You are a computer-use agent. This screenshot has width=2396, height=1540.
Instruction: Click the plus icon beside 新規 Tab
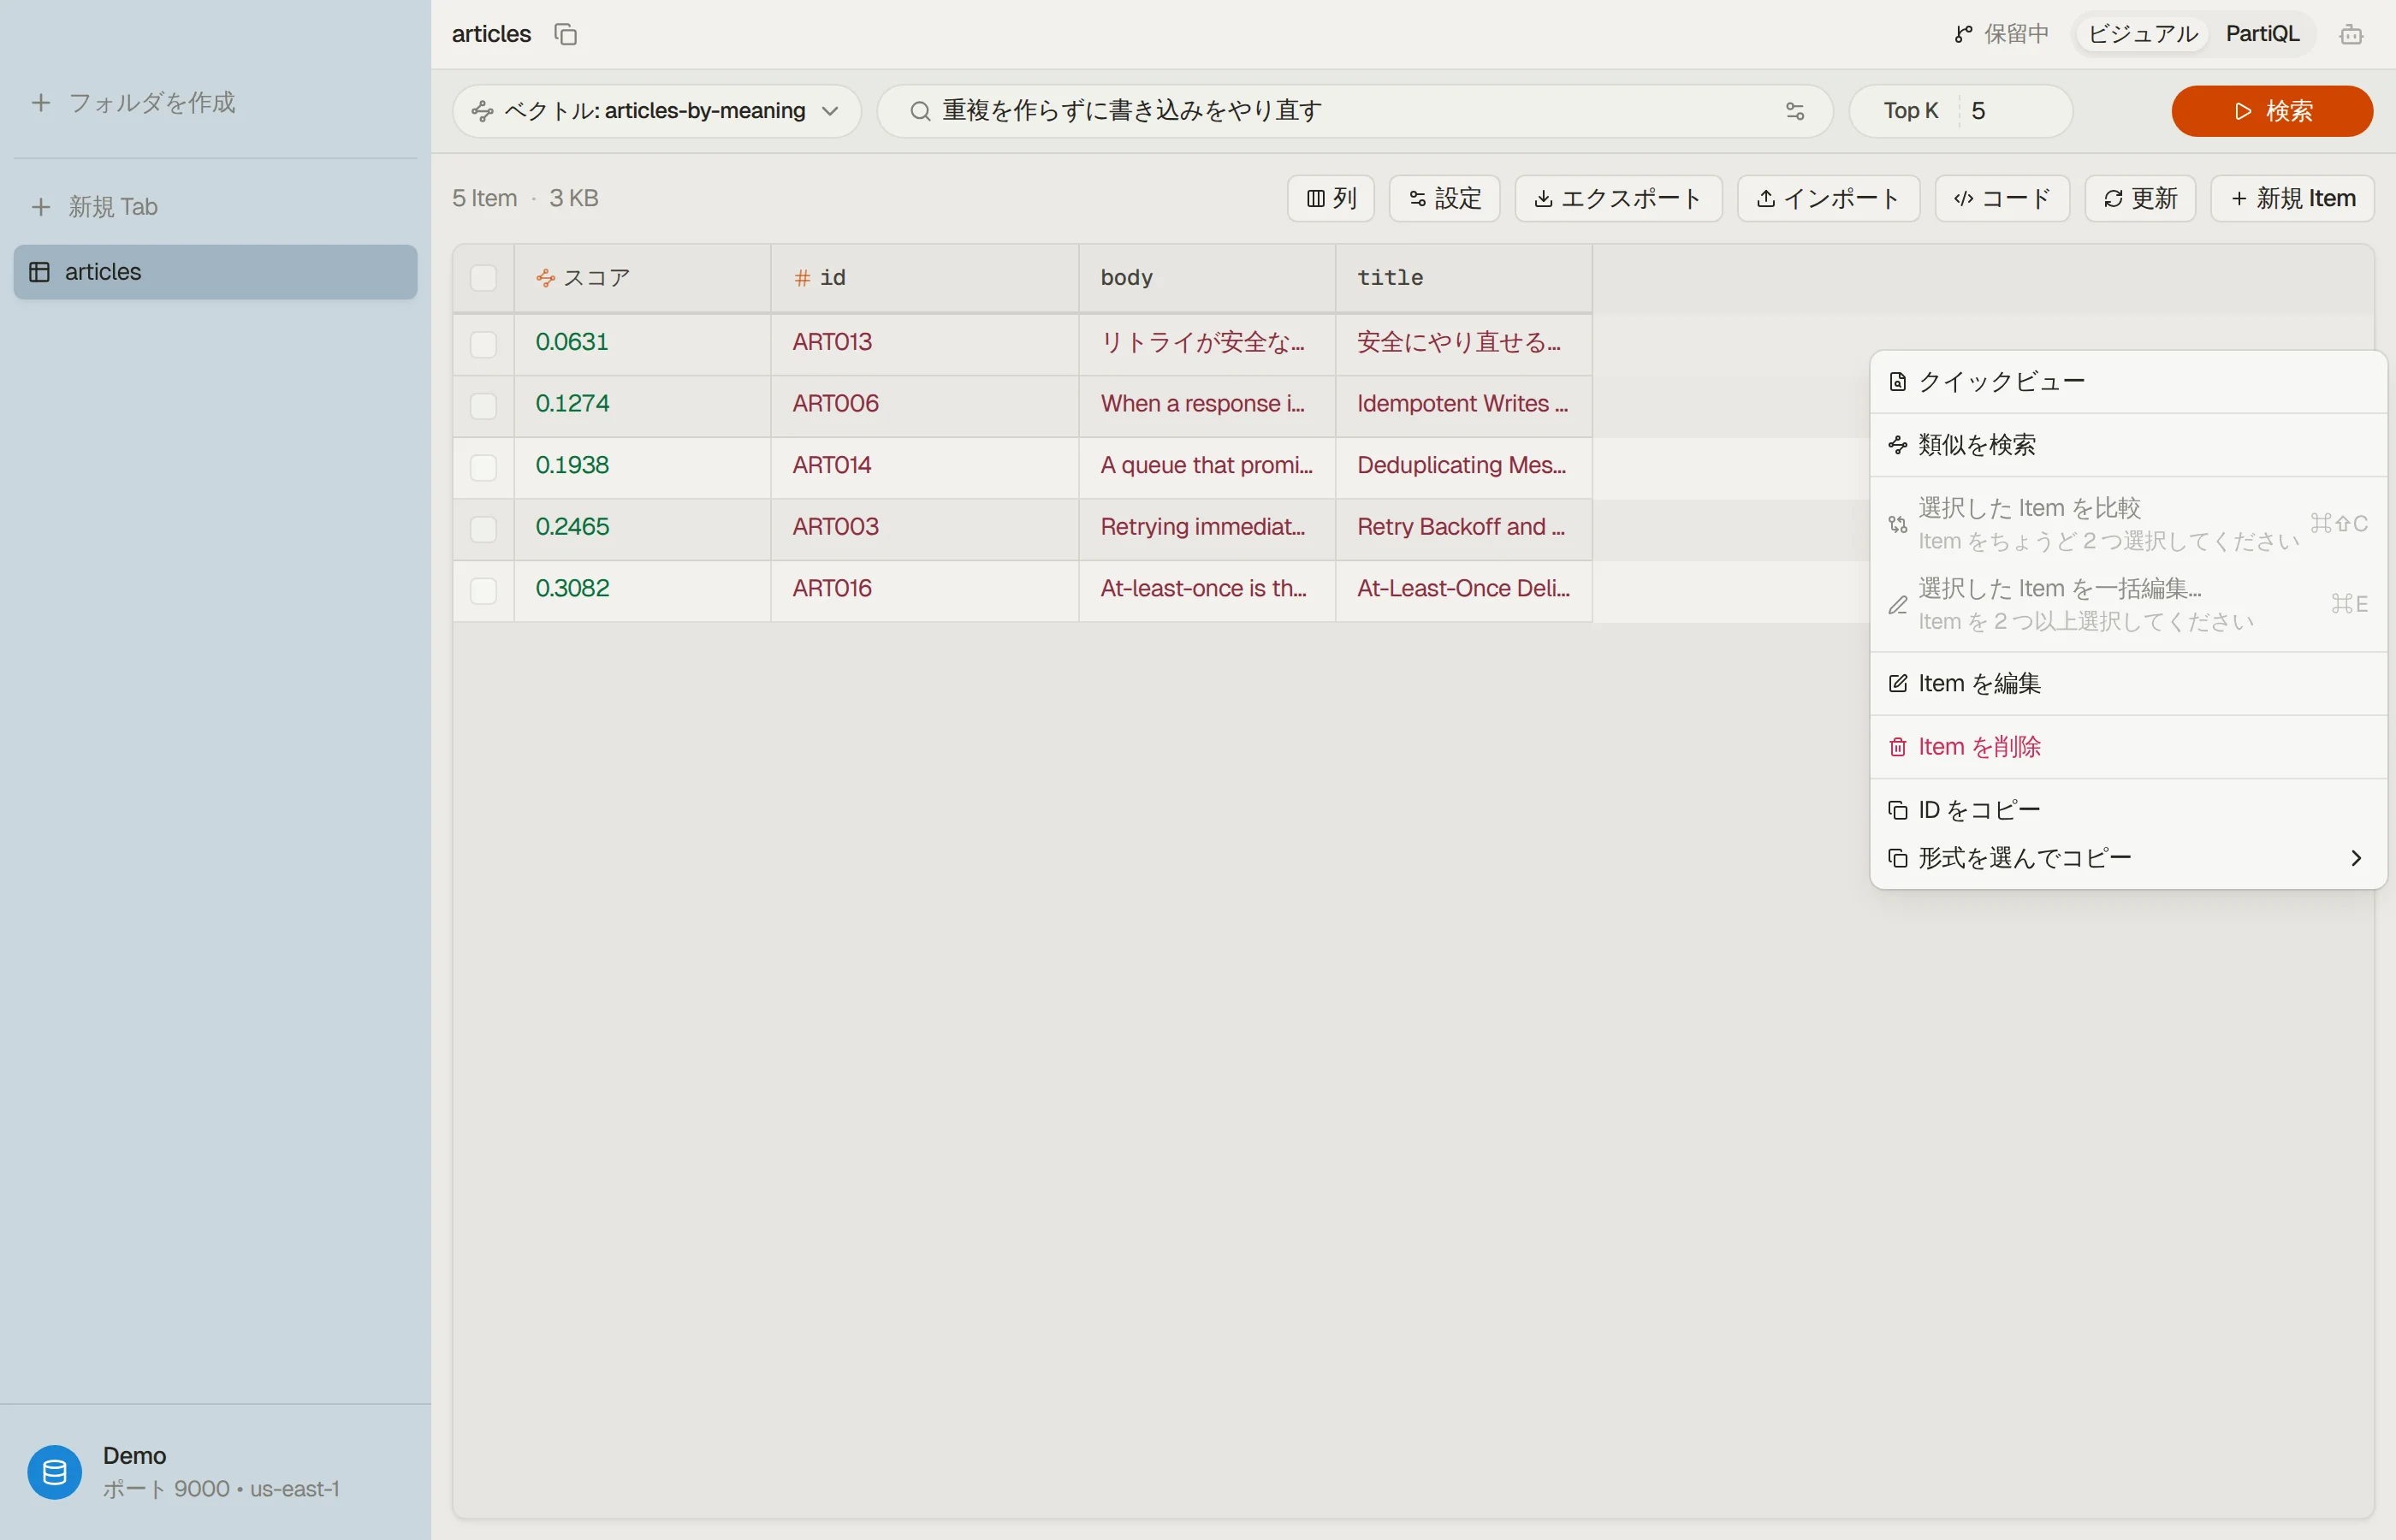[x=41, y=207]
